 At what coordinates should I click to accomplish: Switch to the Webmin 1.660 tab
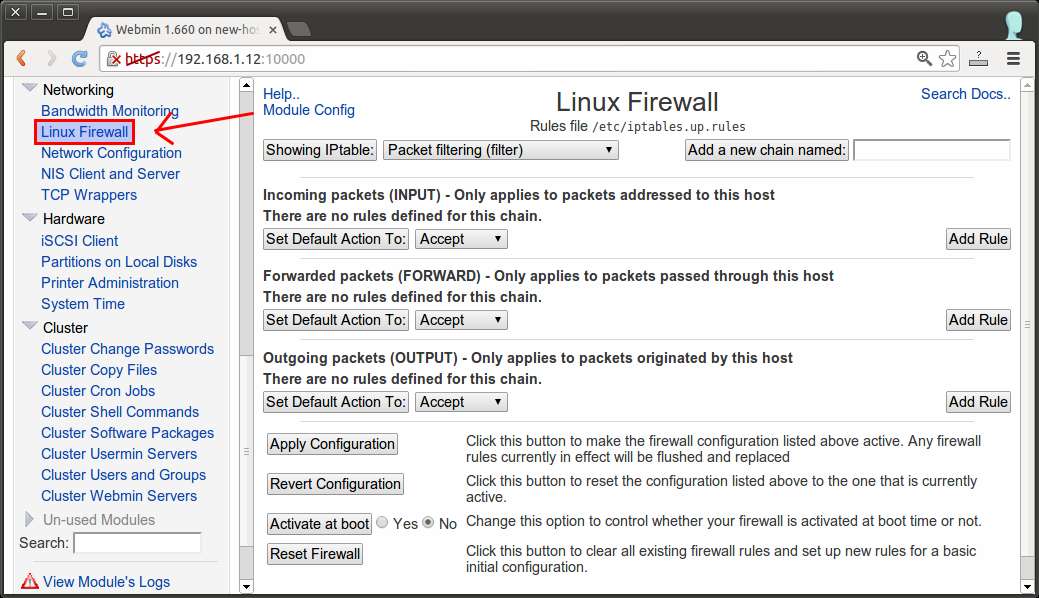(186, 30)
